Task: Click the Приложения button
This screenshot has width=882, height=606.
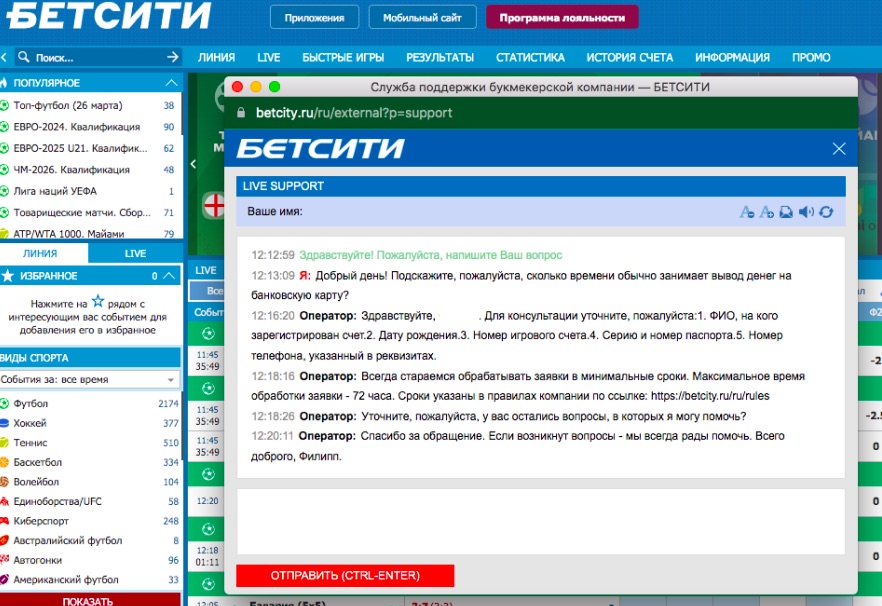Action: click(314, 17)
